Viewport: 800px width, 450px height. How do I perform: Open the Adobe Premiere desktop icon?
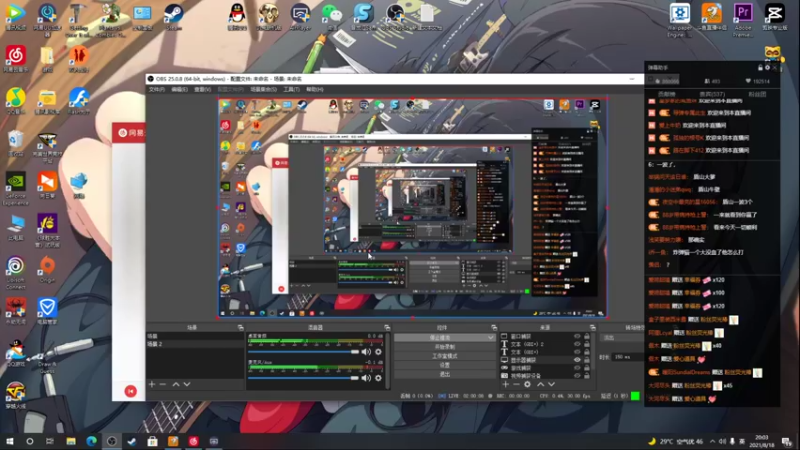coord(743,19)
